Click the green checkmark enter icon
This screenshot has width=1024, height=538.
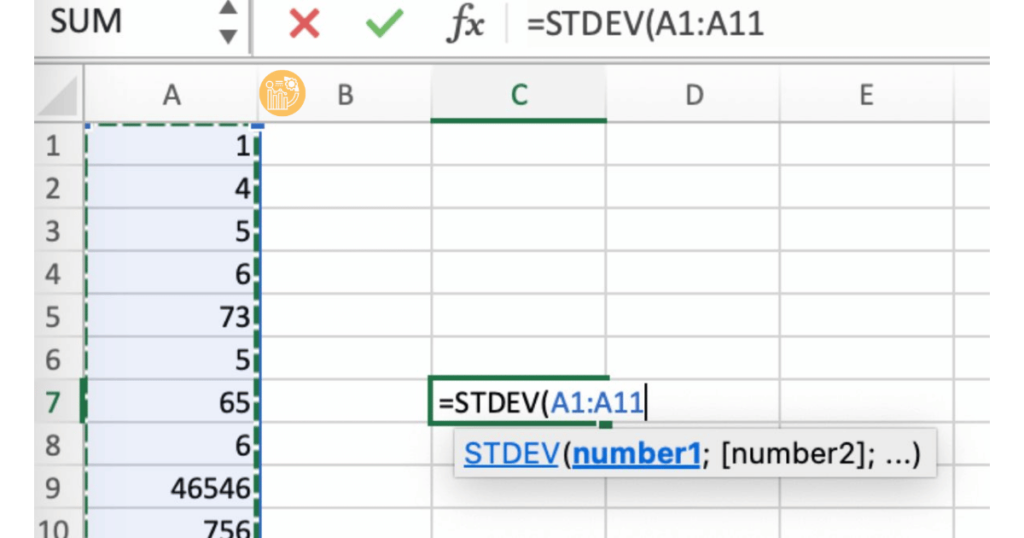coord(384,24)
